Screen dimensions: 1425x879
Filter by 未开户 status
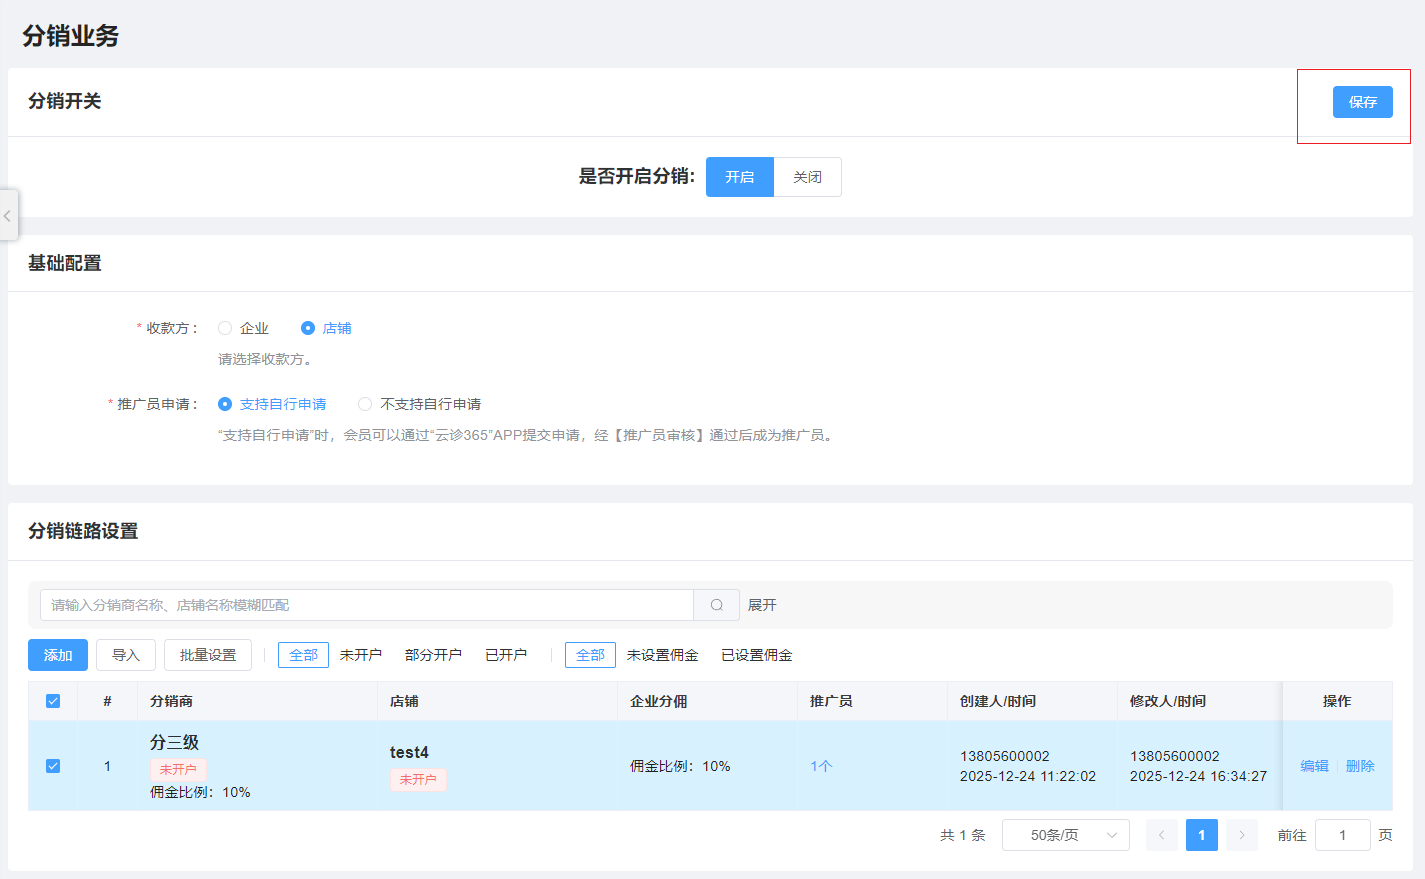tap(359, 655)
